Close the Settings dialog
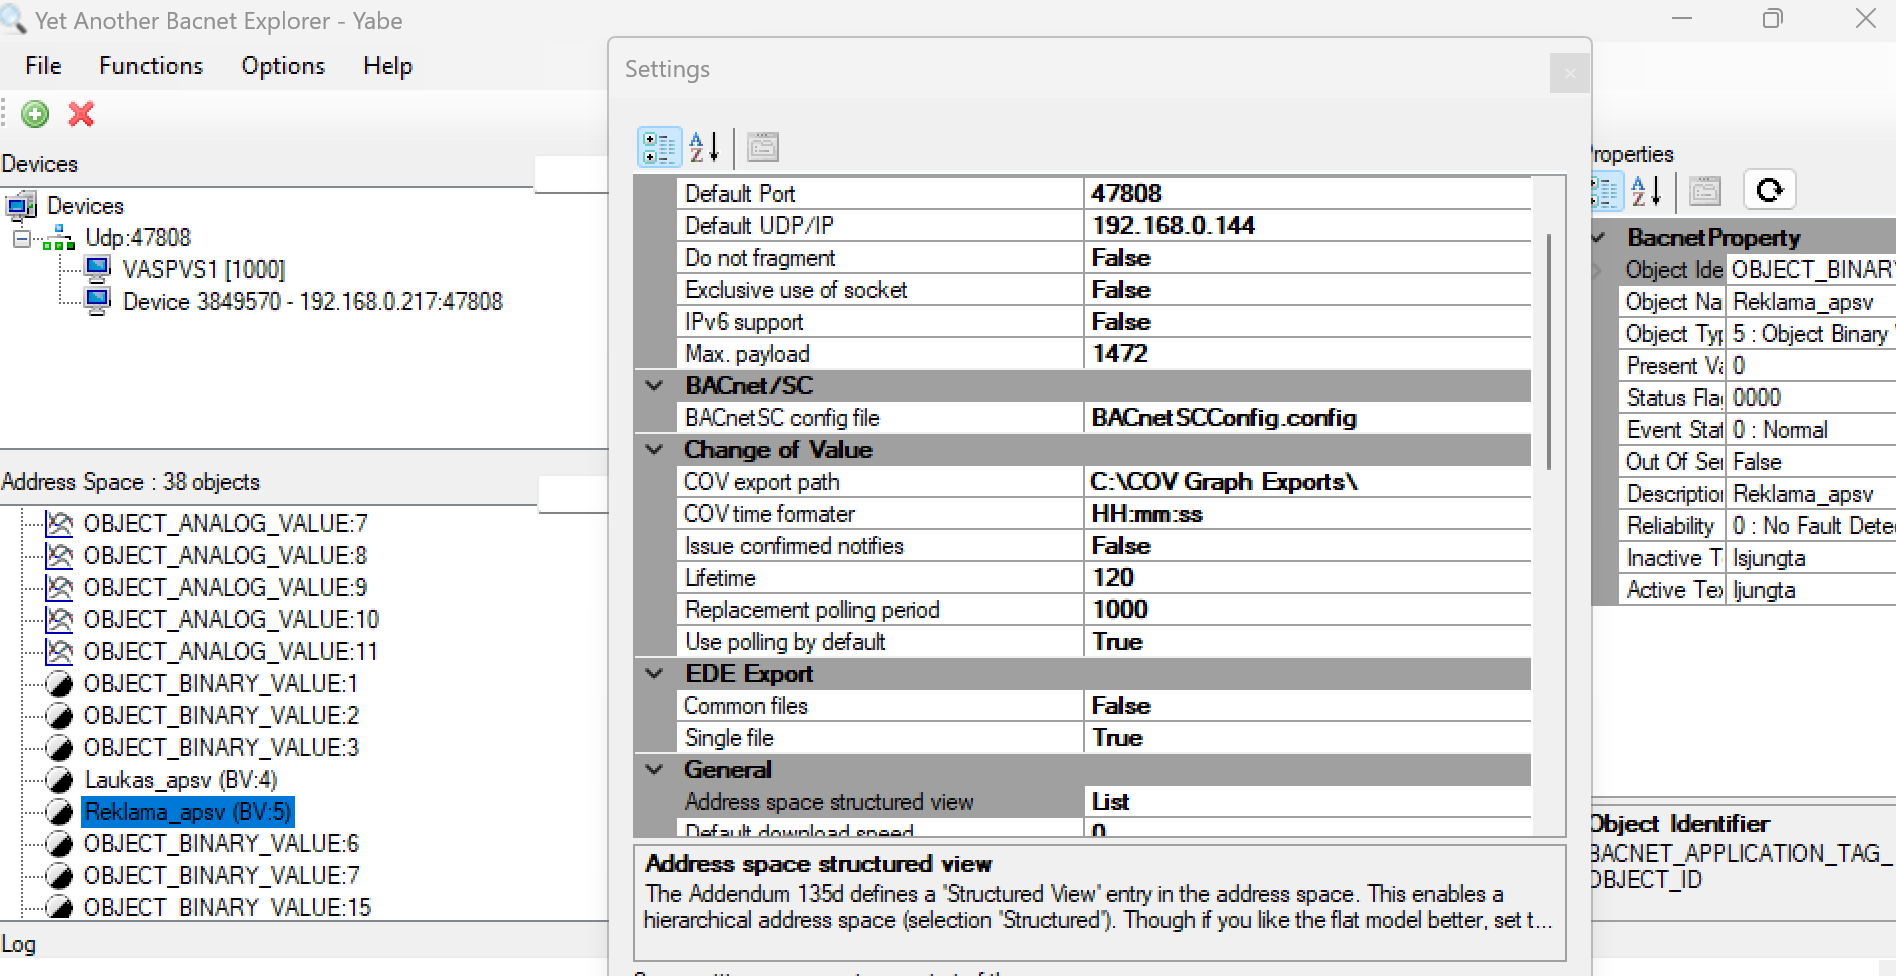The width and height of the screenshot is (1896, 976). click(1569, 73)
